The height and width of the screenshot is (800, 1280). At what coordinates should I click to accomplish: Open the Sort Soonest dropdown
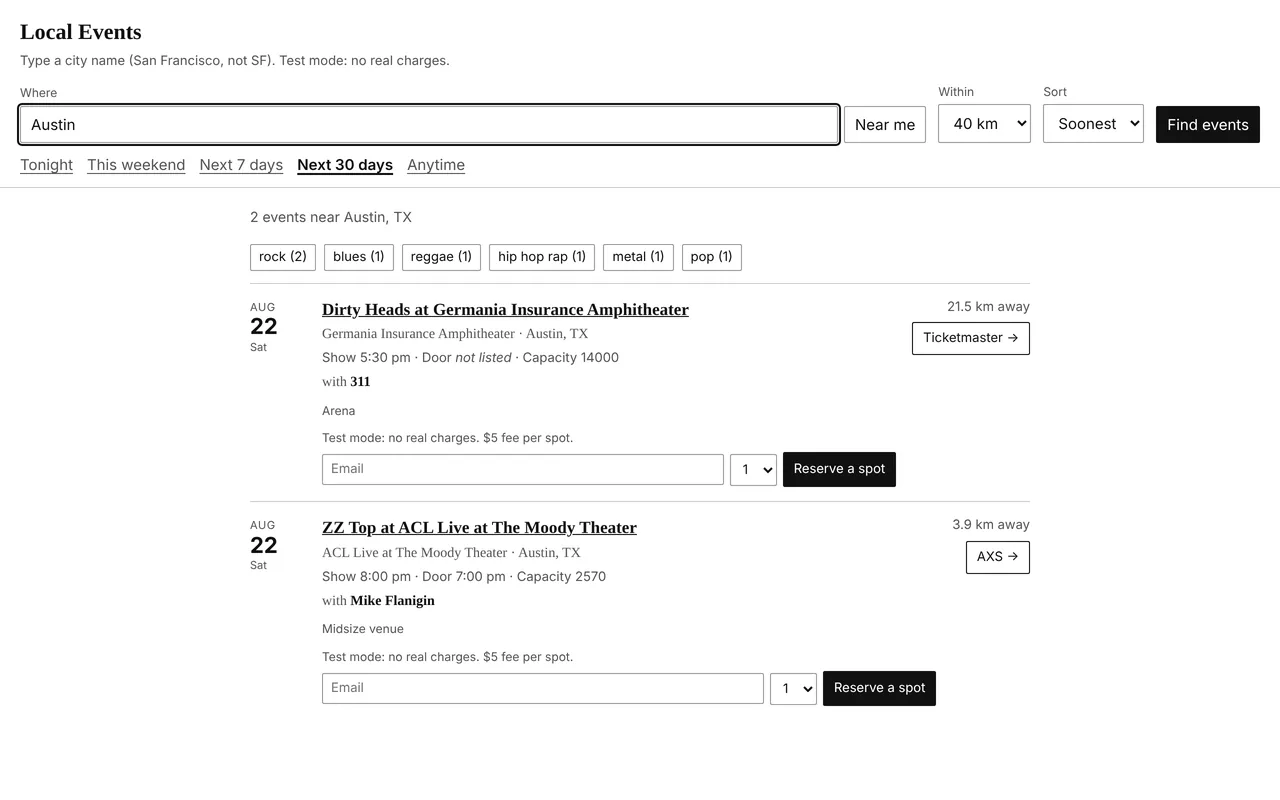pos(1093,123)
